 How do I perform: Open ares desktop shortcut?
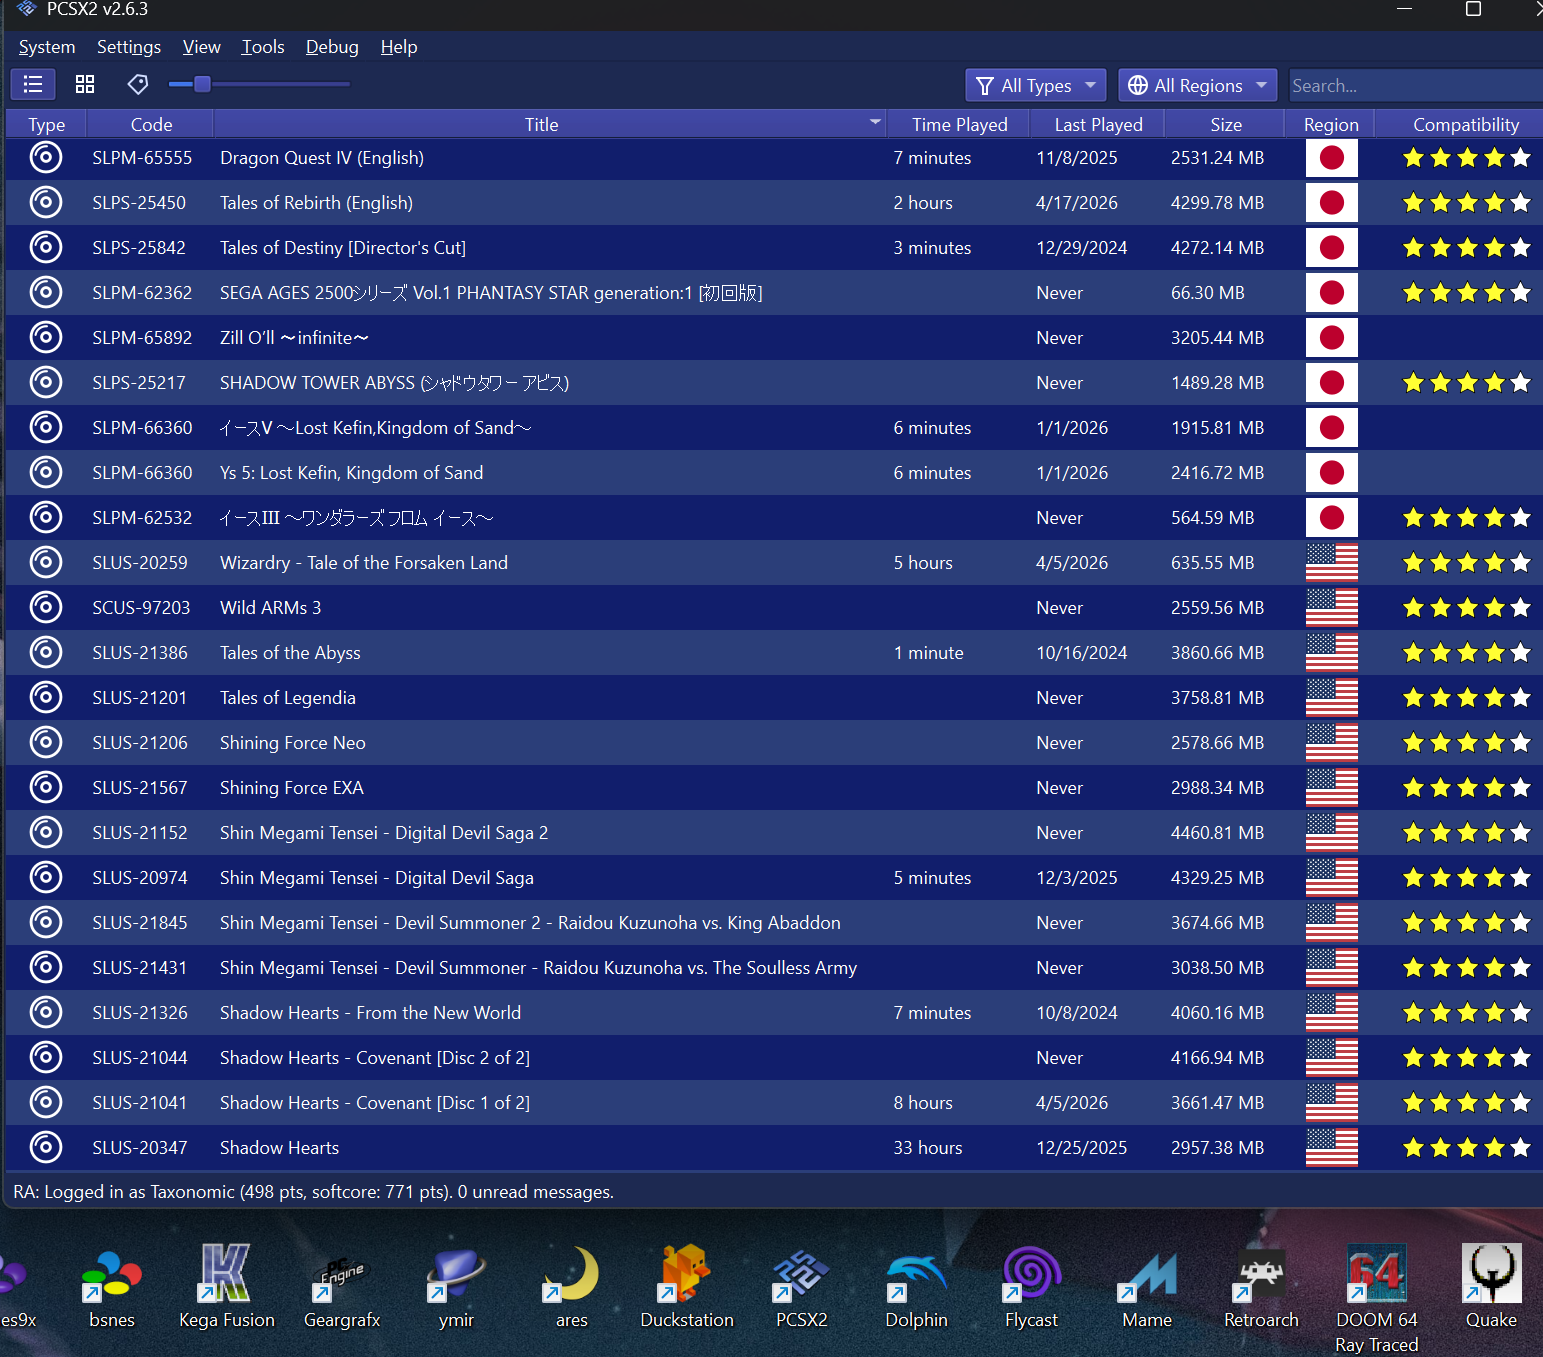572,1289
